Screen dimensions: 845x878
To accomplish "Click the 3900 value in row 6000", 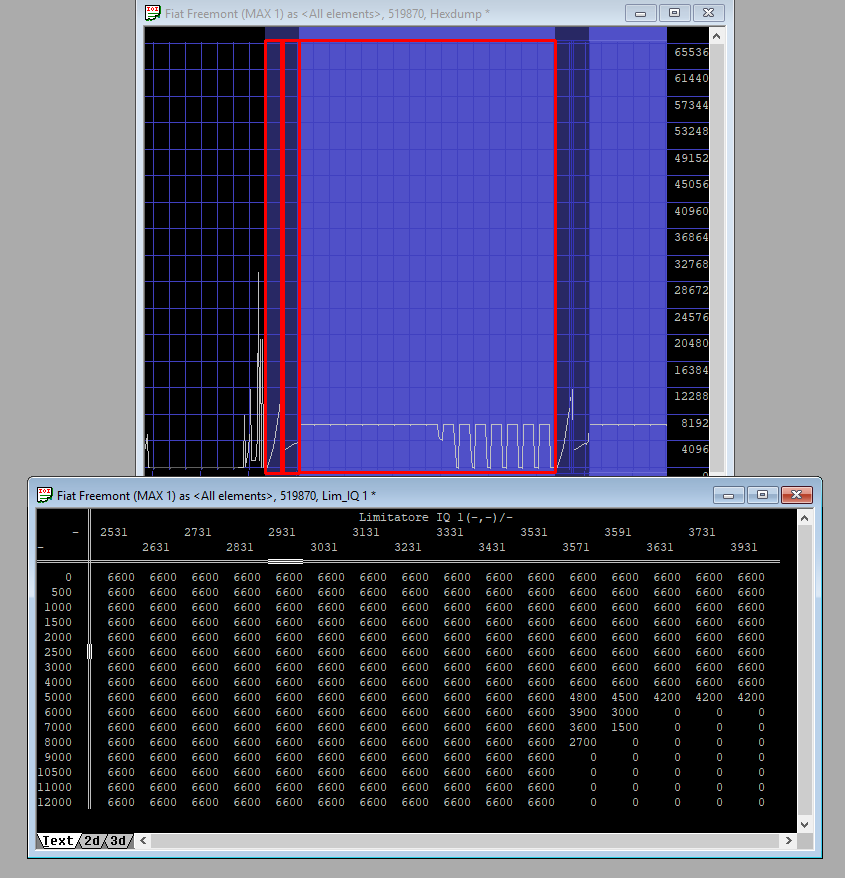I will coord(582,712).
